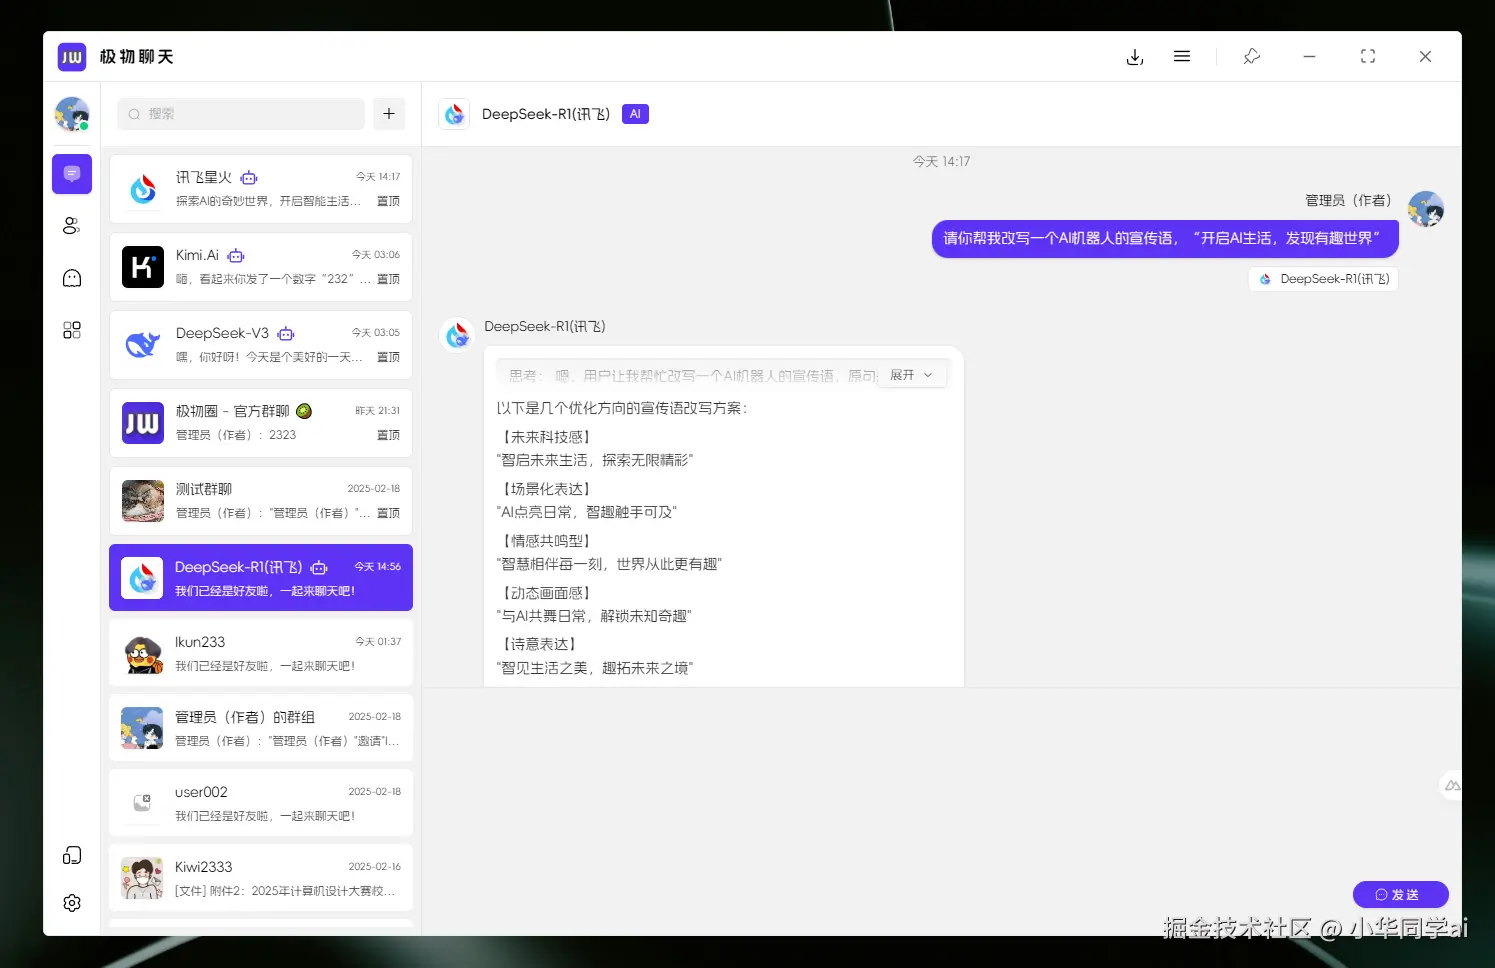Open the DeepSeek-V3 conversation
The image size is (1495, 968).
(x=261, y=345)
